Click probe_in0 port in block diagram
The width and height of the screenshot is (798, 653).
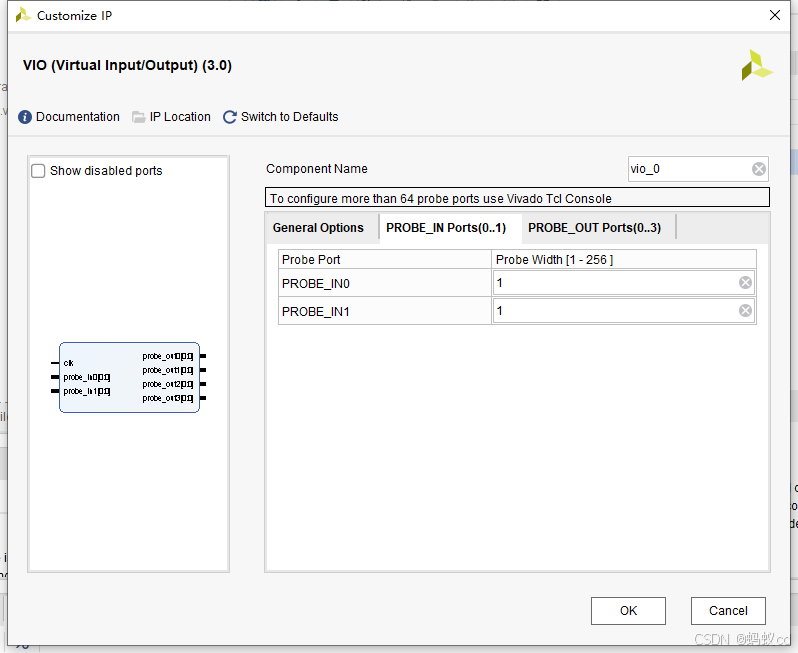87,377
